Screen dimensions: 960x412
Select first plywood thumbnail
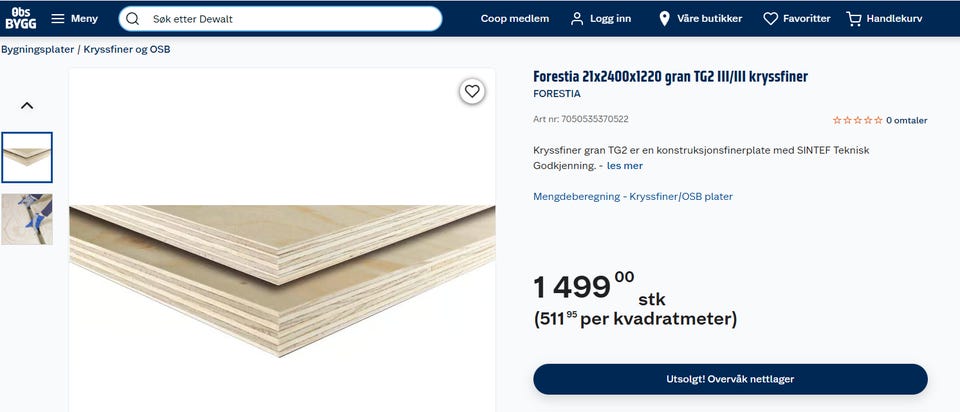[x=27, y=157]
